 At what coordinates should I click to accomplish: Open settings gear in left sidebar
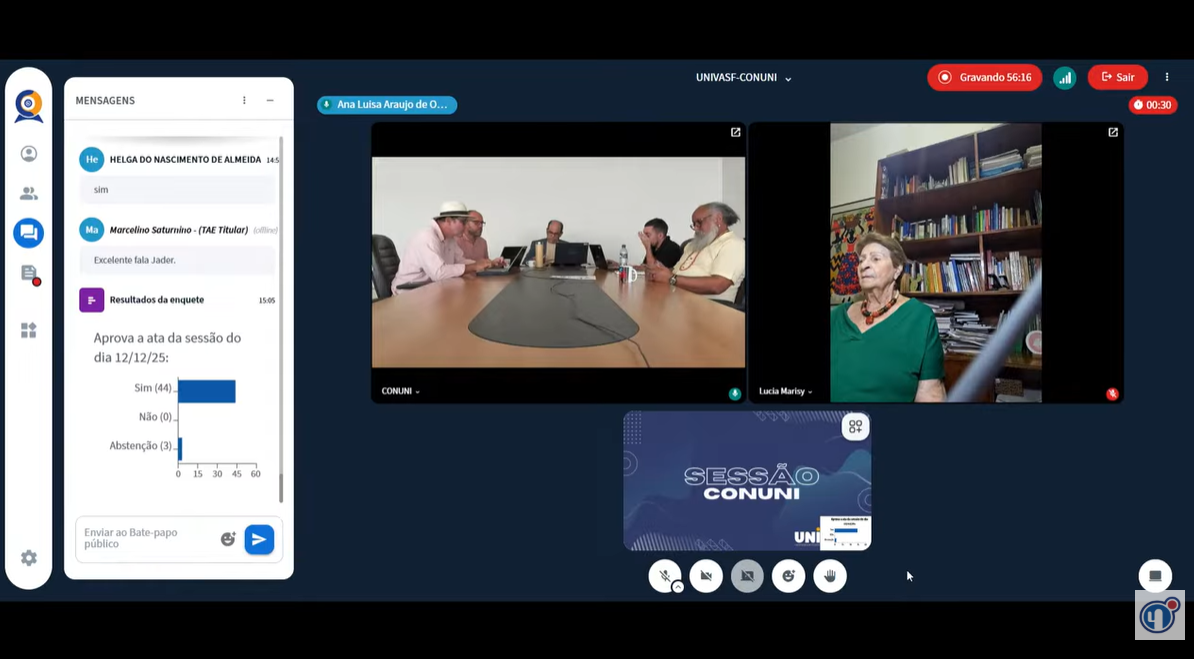pyautogui.click(x=28, y=558)
